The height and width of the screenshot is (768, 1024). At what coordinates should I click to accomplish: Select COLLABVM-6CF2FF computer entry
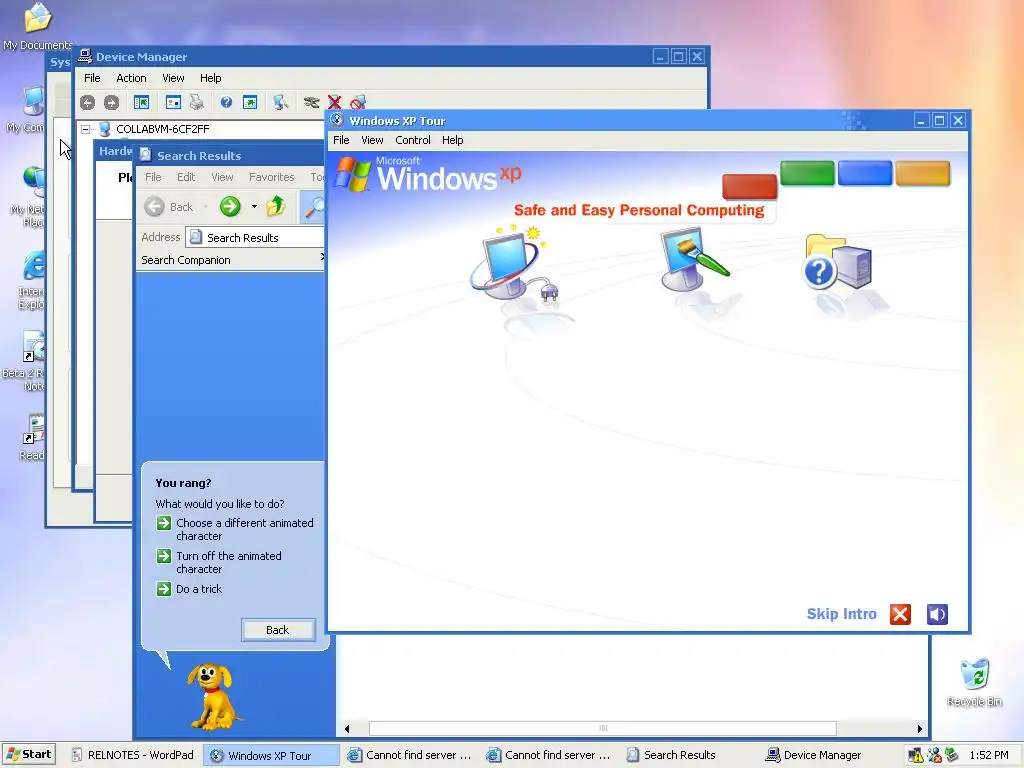click(x=163, y=129)
